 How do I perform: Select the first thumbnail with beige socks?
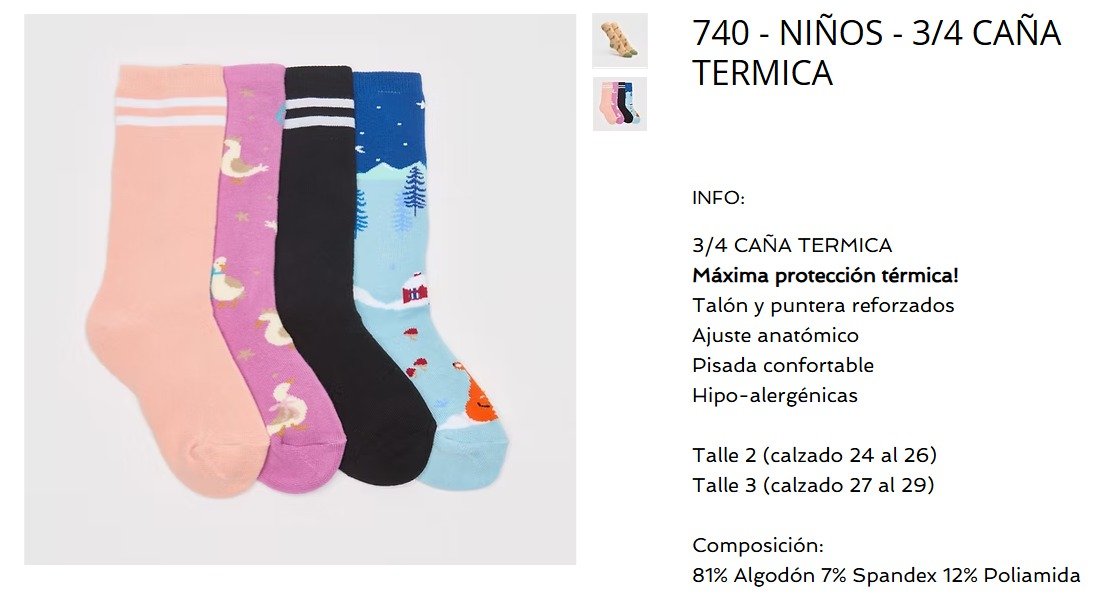click(620, 40)
